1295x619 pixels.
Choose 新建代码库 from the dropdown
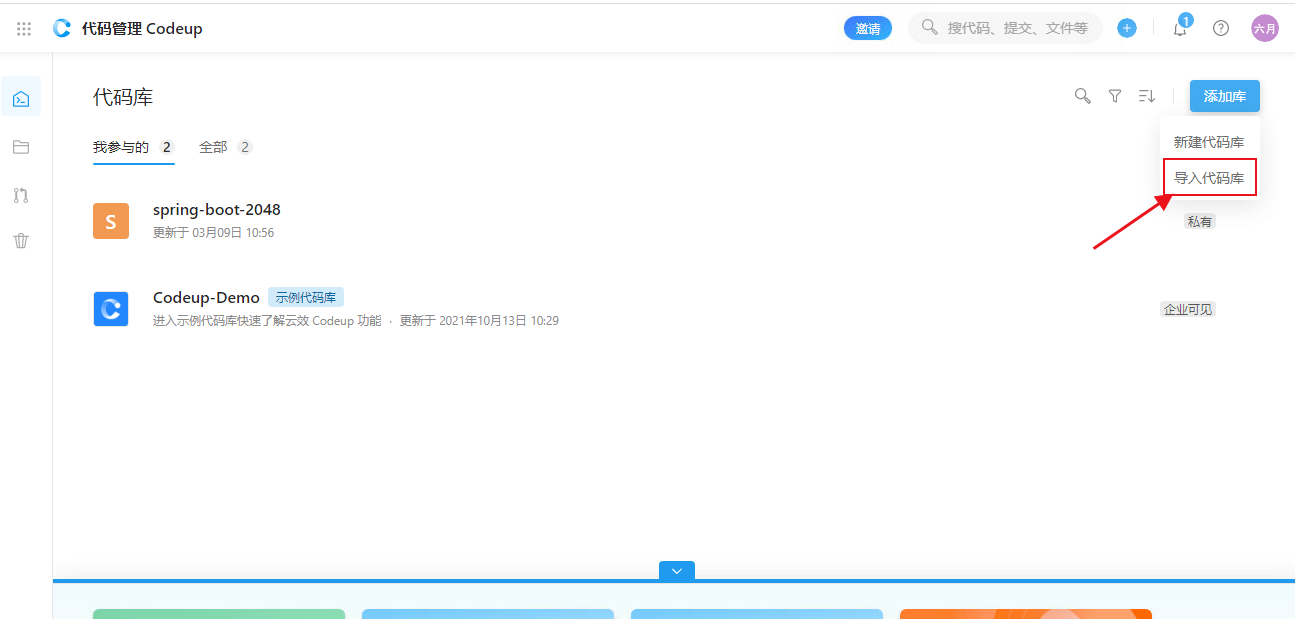point(1209,142)
